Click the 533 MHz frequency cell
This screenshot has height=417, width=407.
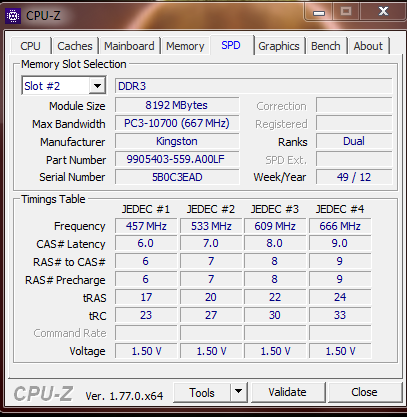point(211,226)
